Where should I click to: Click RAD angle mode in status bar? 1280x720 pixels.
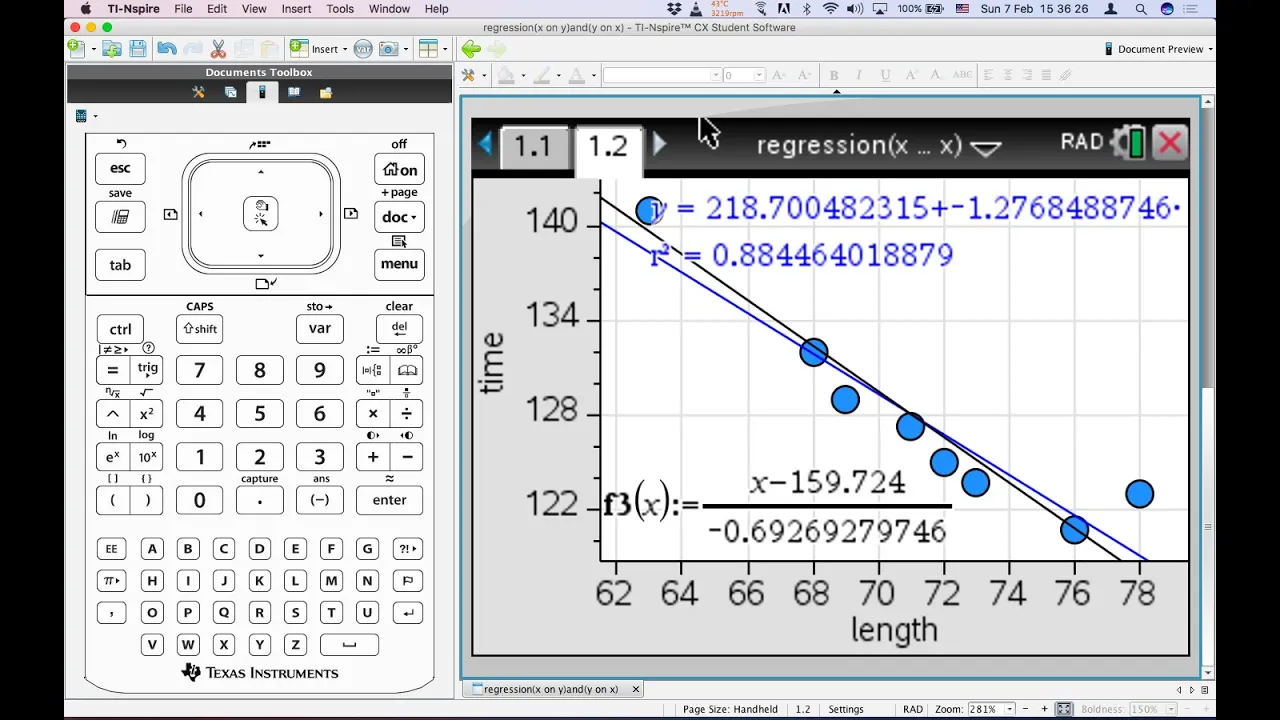[912, 709]
